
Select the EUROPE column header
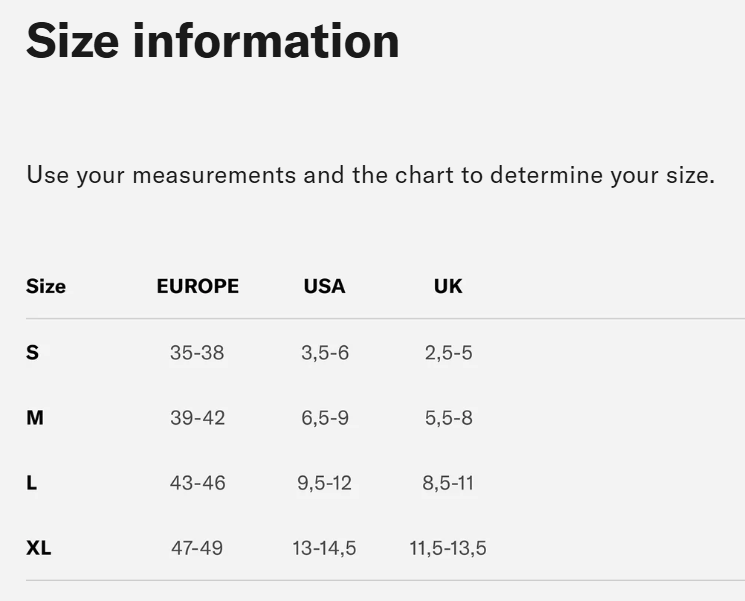pos(198,286)
